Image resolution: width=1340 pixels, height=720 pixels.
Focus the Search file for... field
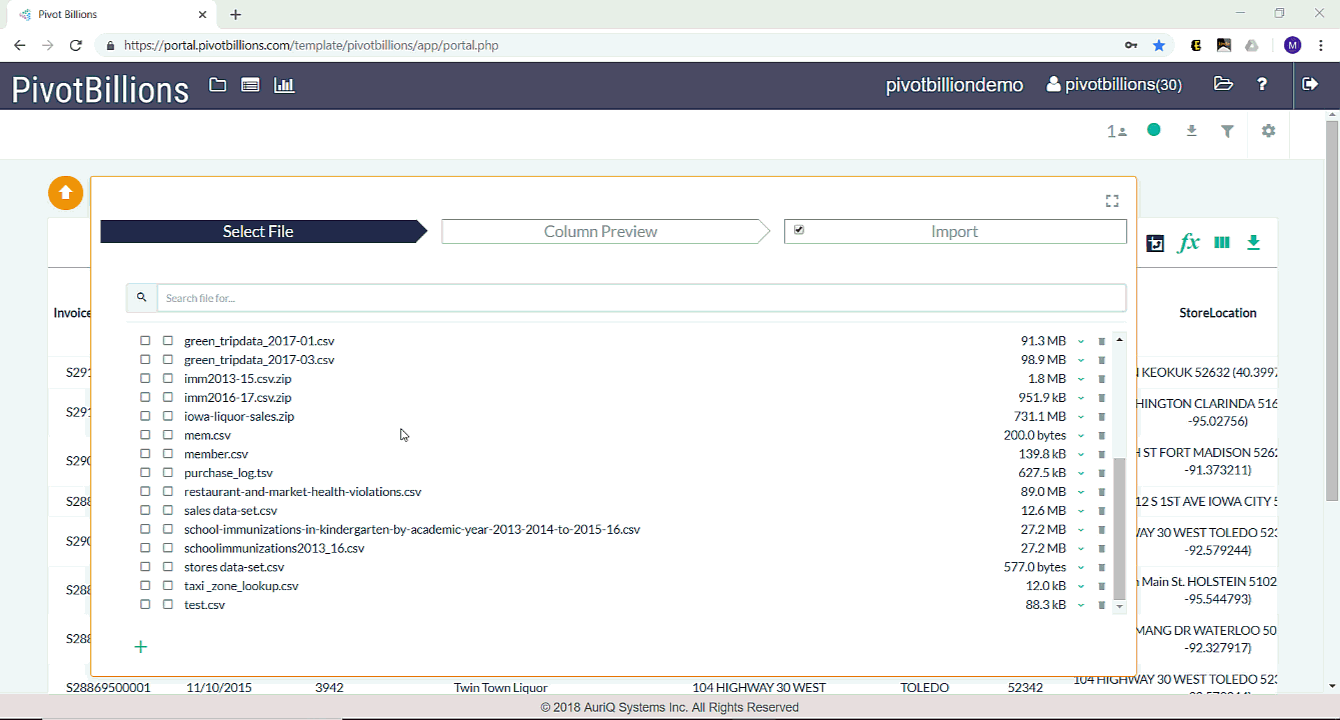(x=641, y=298)
